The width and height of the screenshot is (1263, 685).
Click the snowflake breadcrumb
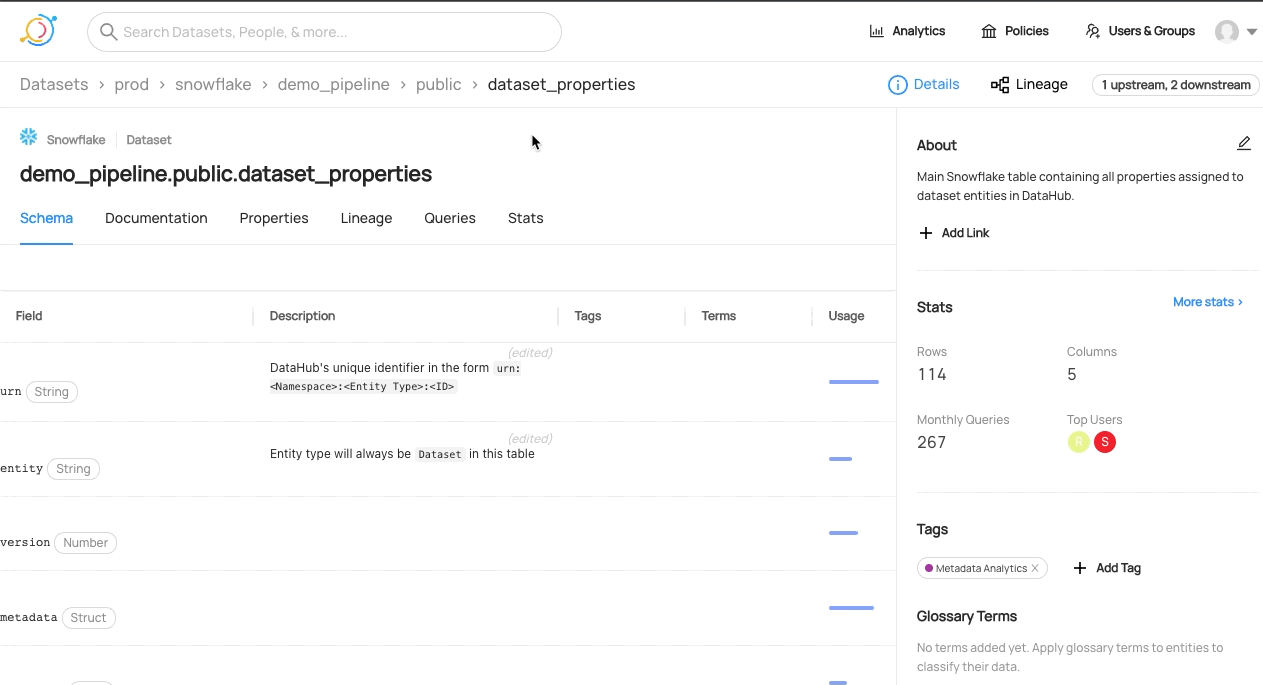click(213, 85)
